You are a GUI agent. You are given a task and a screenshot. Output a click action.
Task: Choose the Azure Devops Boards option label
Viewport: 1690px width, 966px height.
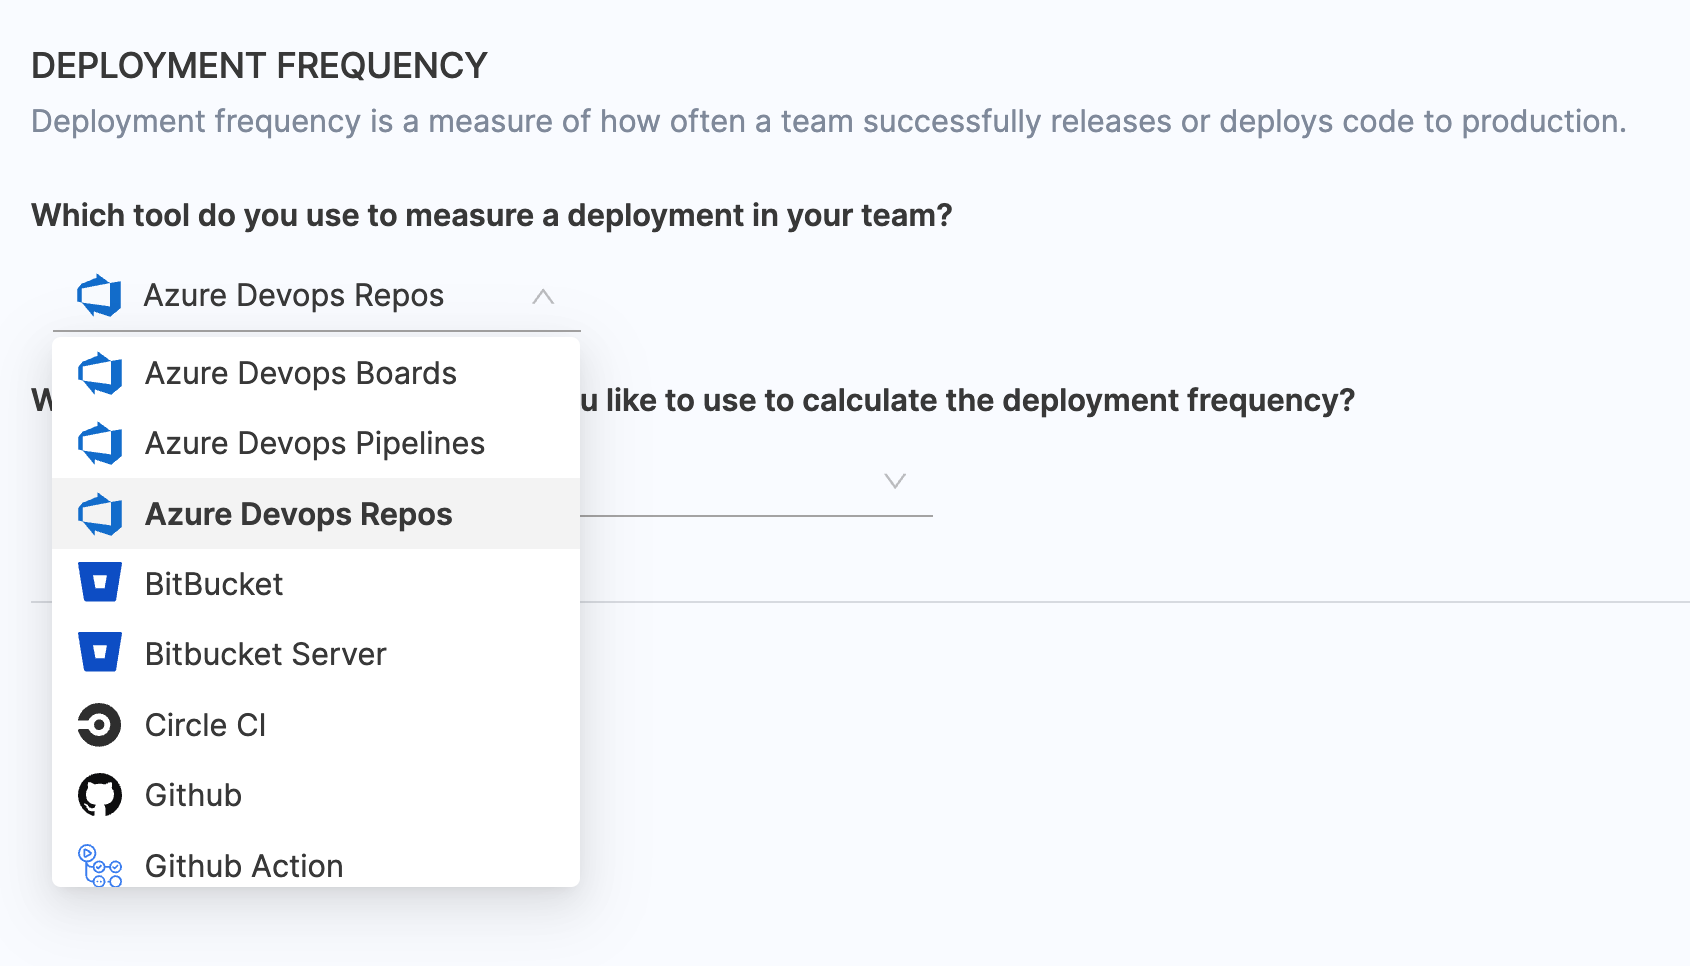click(x=300, y=374)
